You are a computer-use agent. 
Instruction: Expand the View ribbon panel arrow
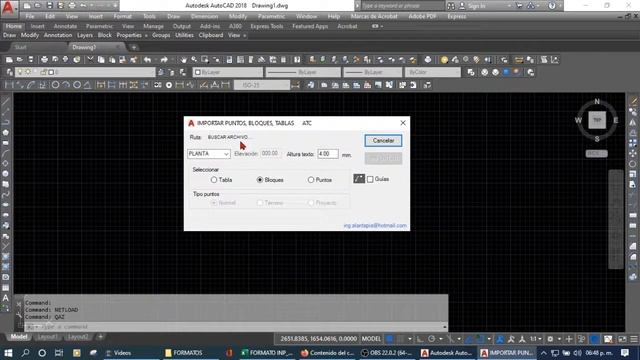point(244,36)
